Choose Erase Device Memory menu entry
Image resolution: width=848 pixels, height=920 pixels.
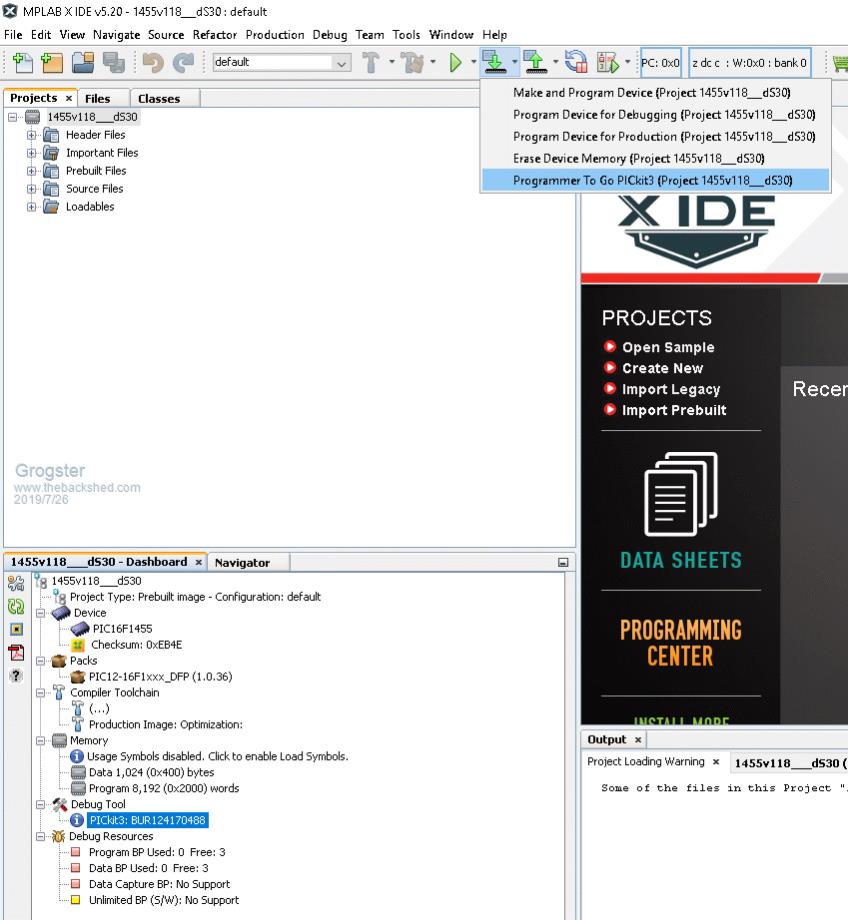click(656, 158)
